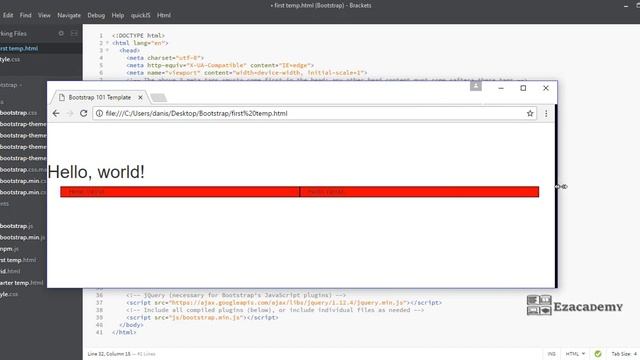Click the js/bootstrap.min.js script source line 39
640x360 pixels.
pyautogui.click(x=206, y=317)
